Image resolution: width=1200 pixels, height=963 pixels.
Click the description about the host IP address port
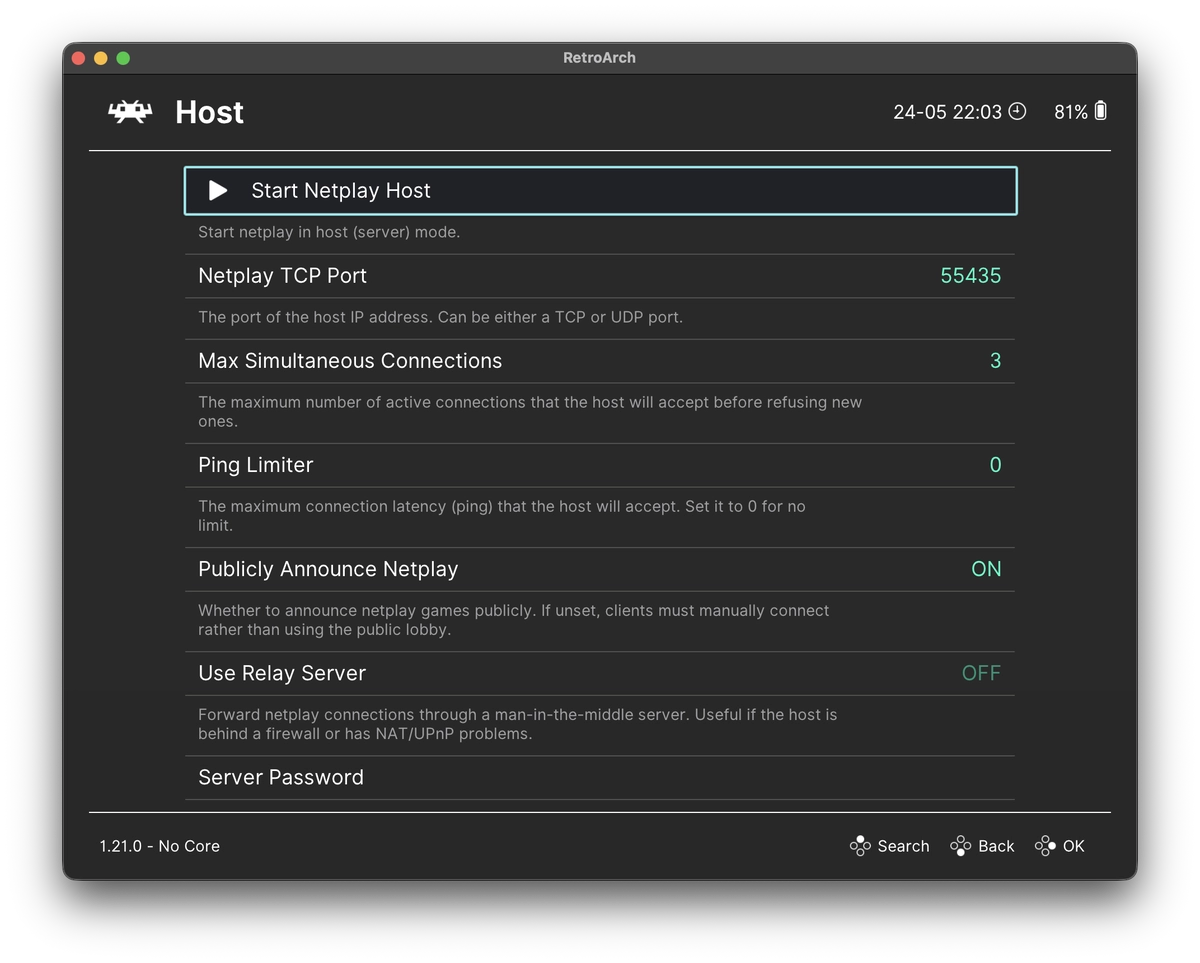point(440,317)
